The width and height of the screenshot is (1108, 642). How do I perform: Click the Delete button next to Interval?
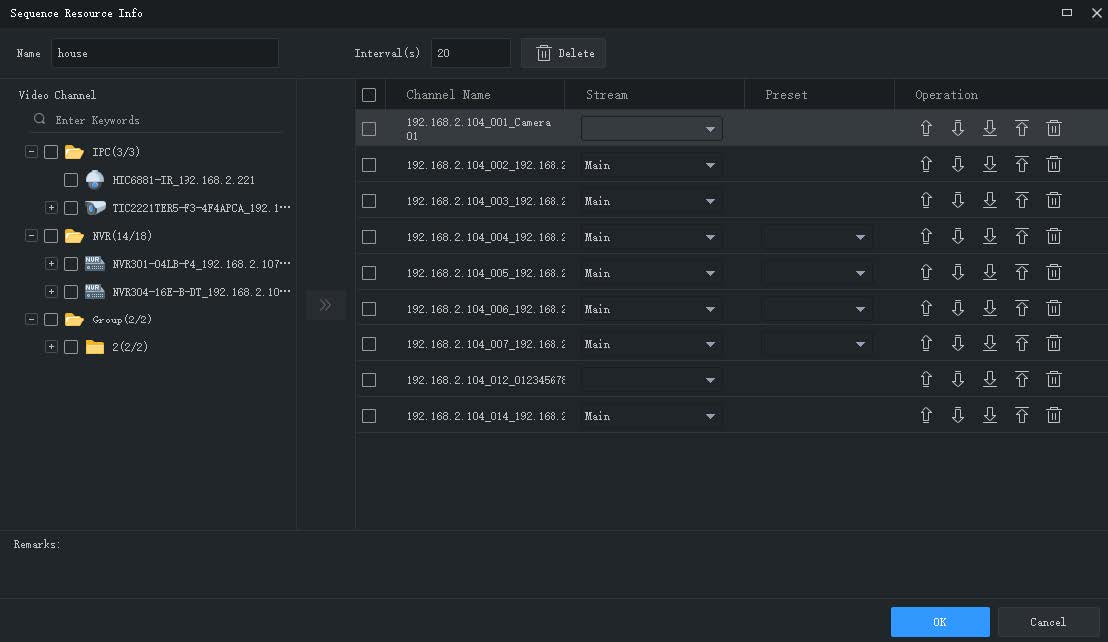(563, 53)
